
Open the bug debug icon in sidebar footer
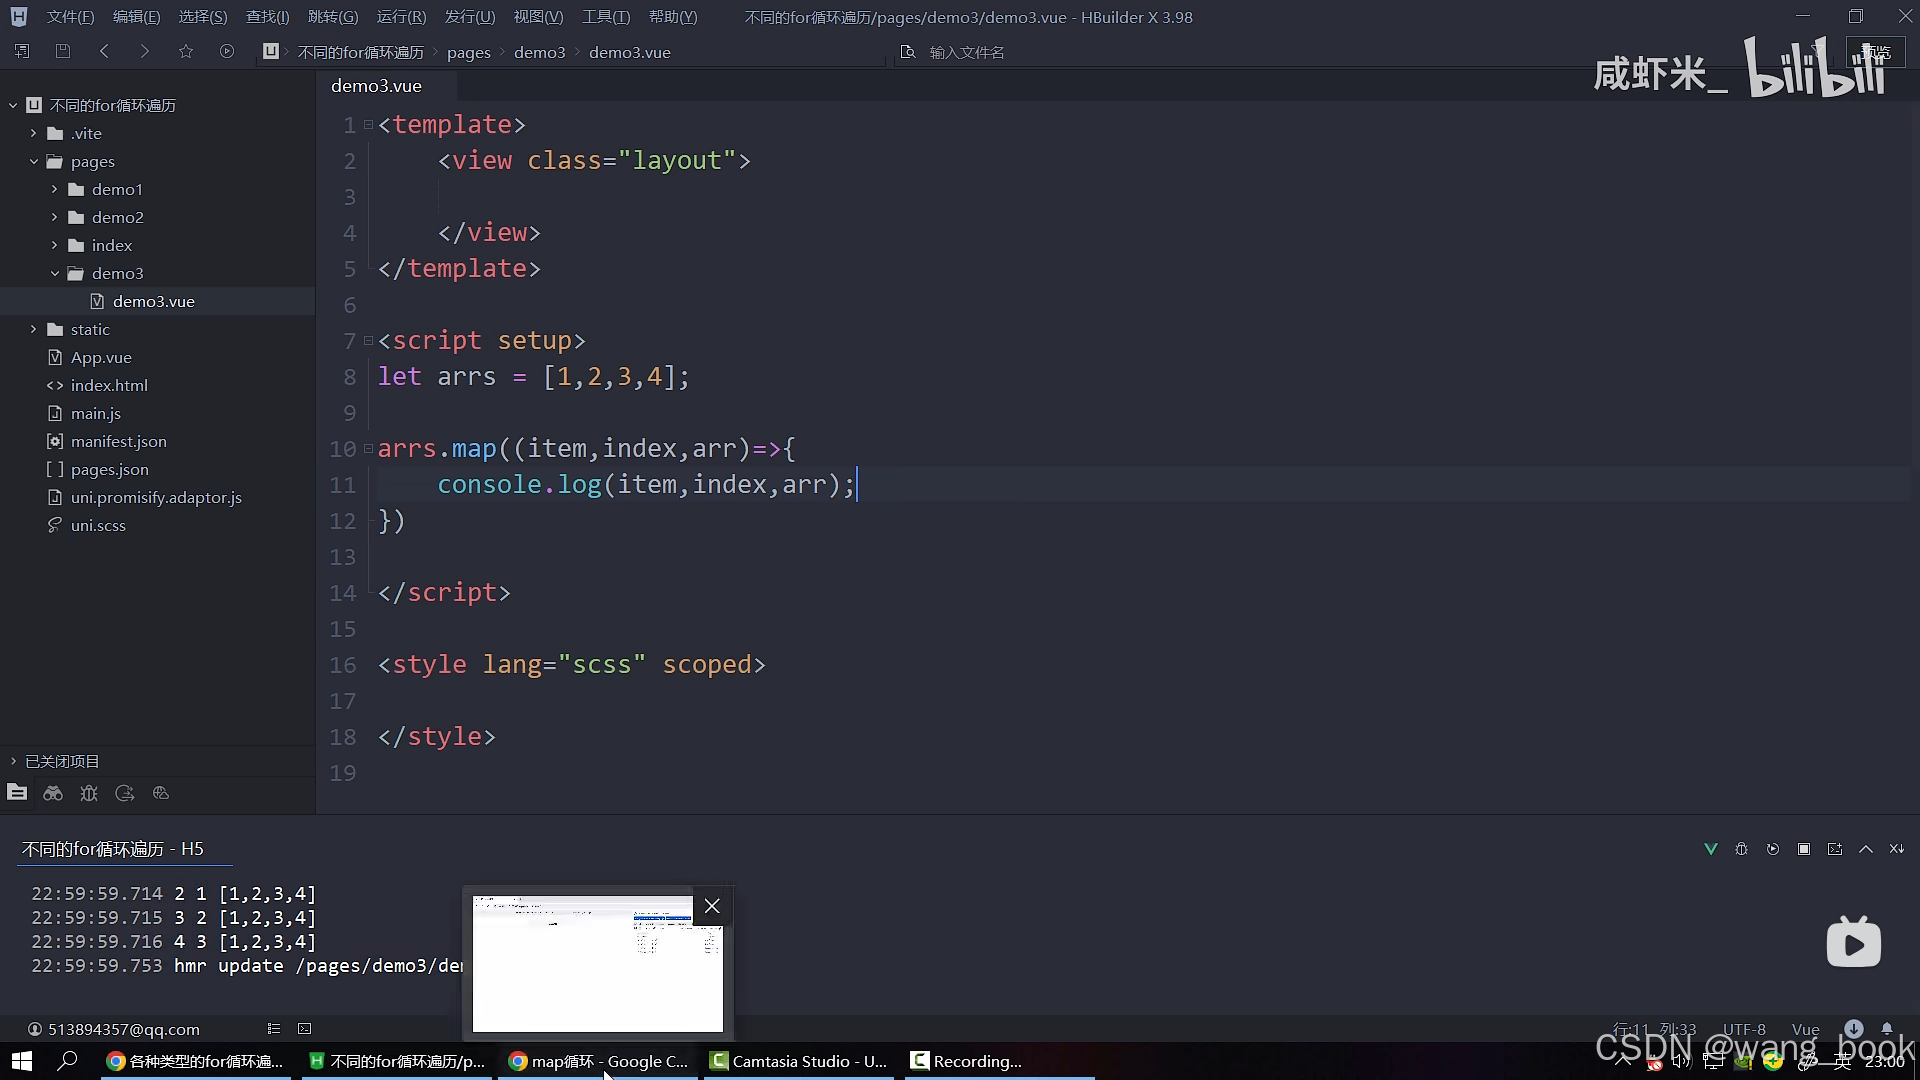coord(89,793)
